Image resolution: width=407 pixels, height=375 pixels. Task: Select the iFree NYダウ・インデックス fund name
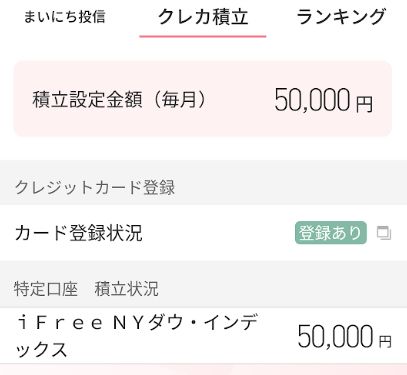pyautogui.click(x=138, y=336)
